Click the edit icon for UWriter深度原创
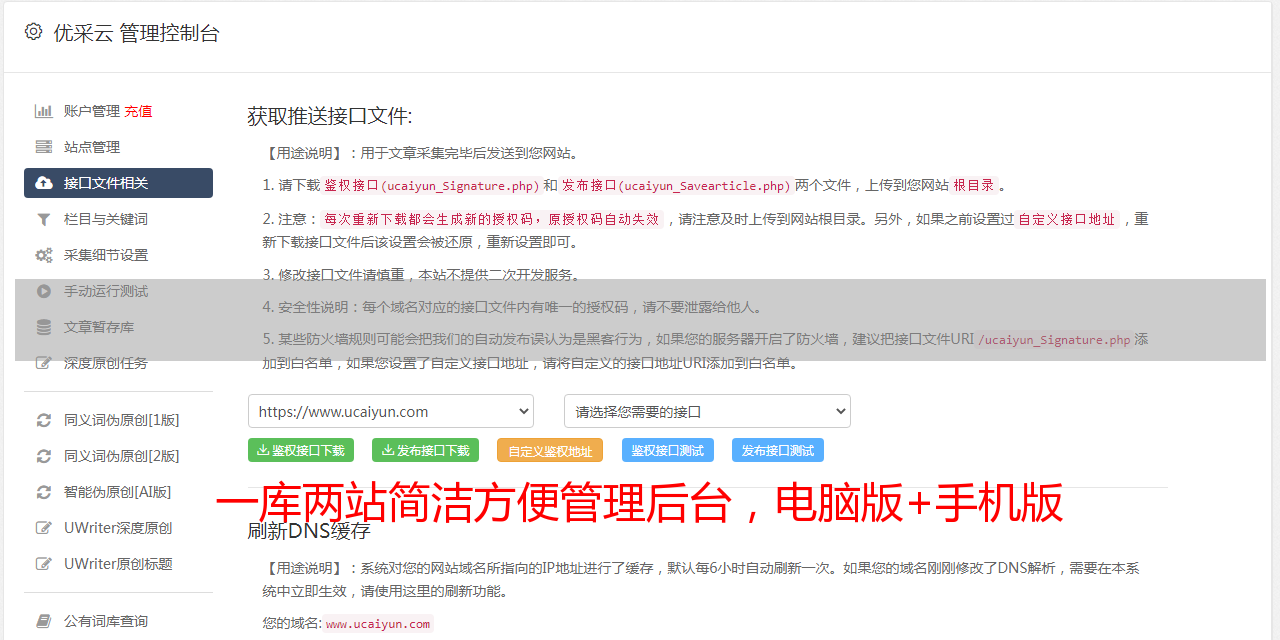 (x=44, y=528)
